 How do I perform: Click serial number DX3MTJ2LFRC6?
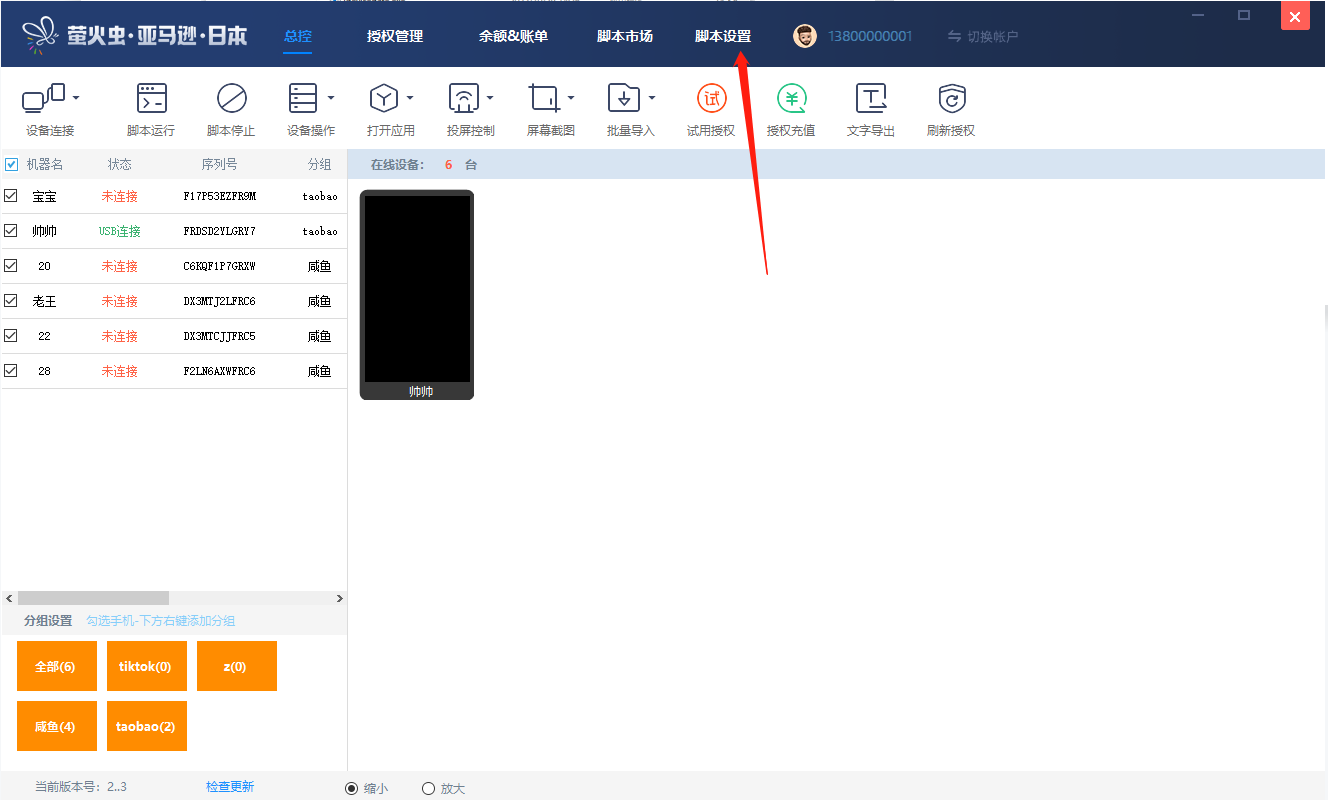(x=220, y=301)
